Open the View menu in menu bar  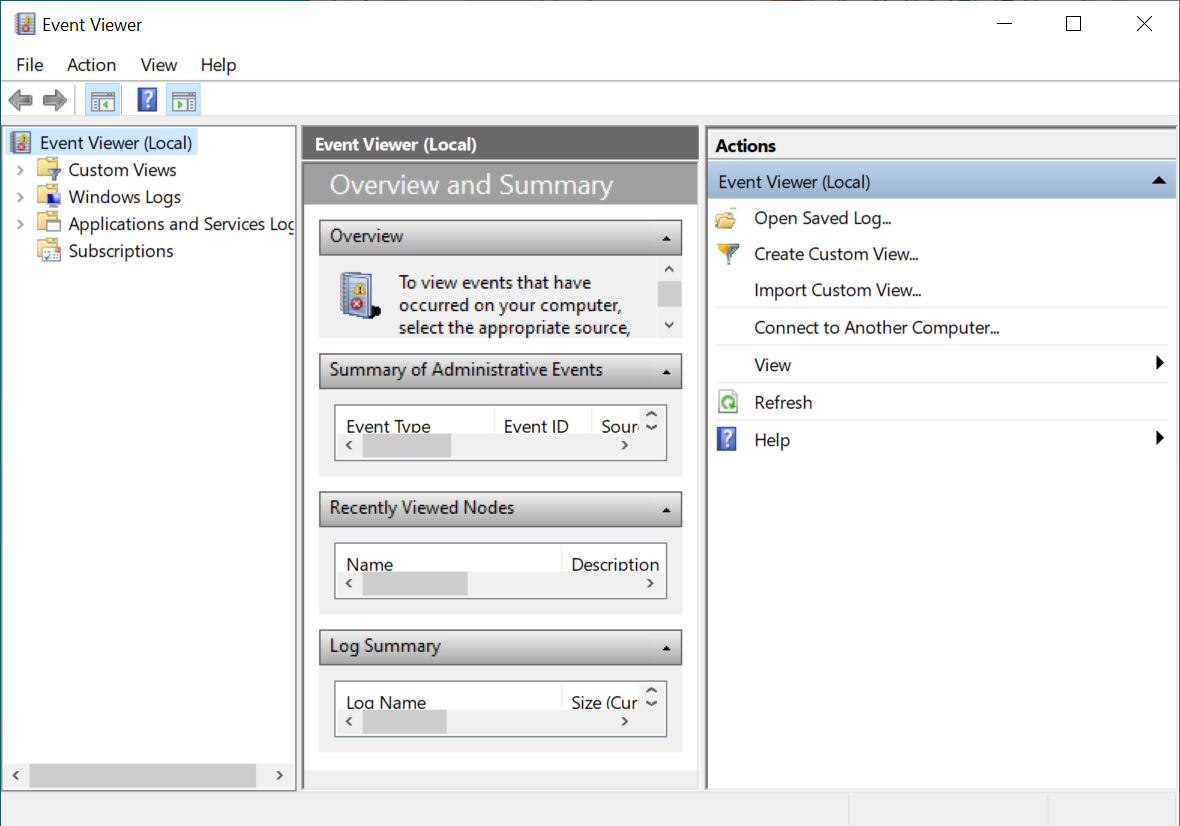click(158, 65)
